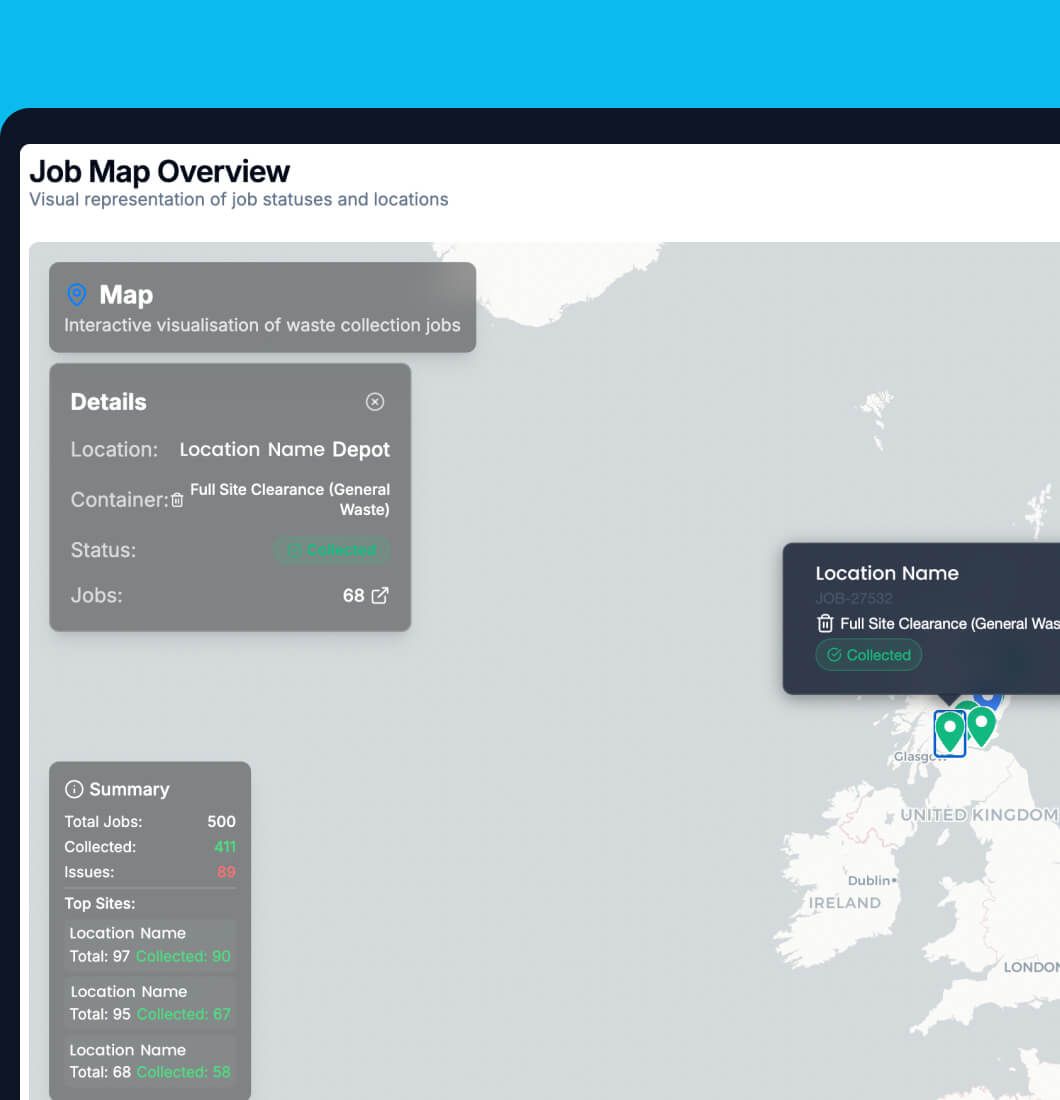The width and height of the screenshot is (1060, 1100).
Task: Click the 'Job Map Overview' heading
Action: [159, 171]
